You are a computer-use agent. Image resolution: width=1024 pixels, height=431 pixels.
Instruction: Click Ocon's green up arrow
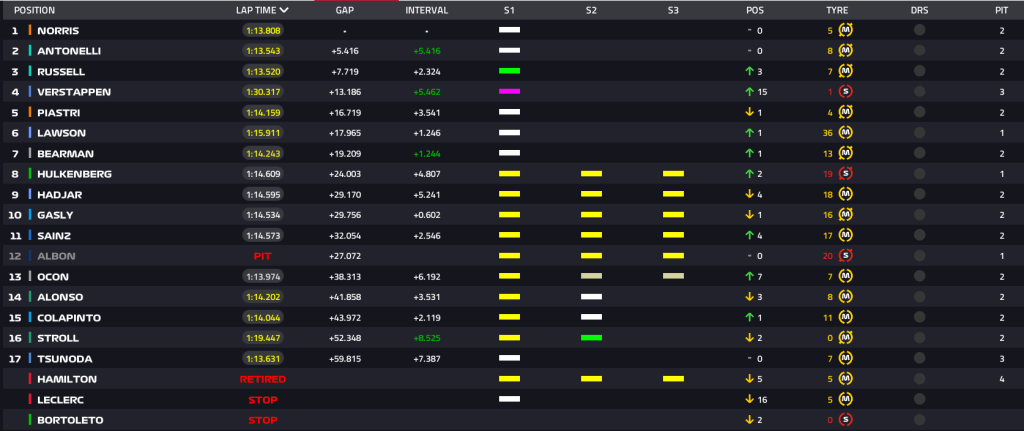click(750, 277)
